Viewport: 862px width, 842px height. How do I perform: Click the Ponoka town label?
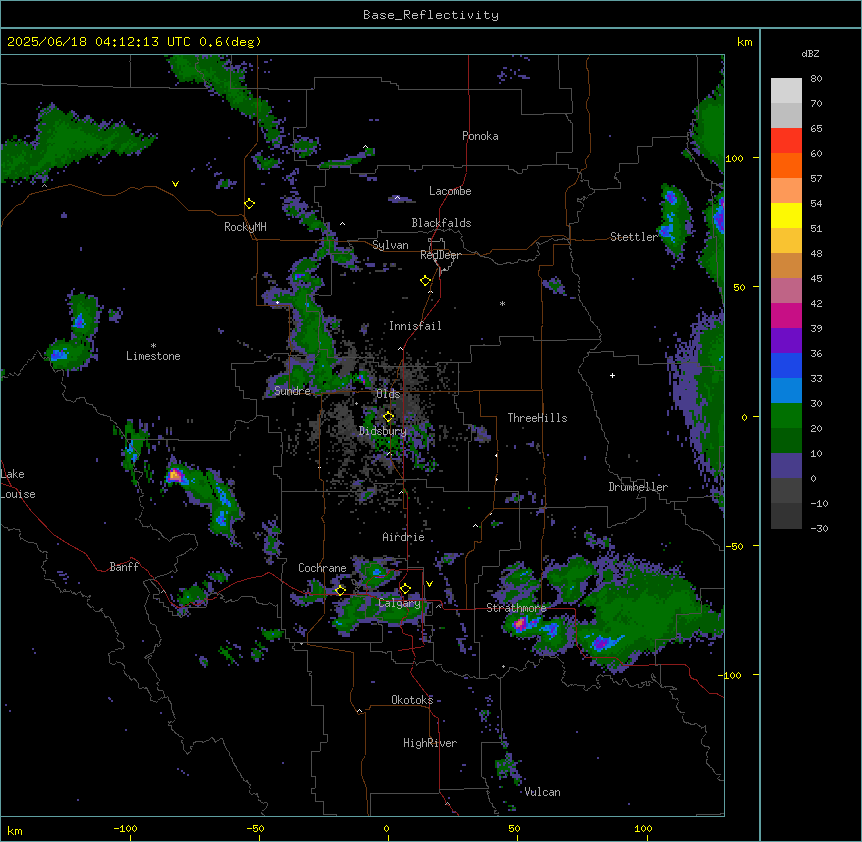[x=480, y=136]
